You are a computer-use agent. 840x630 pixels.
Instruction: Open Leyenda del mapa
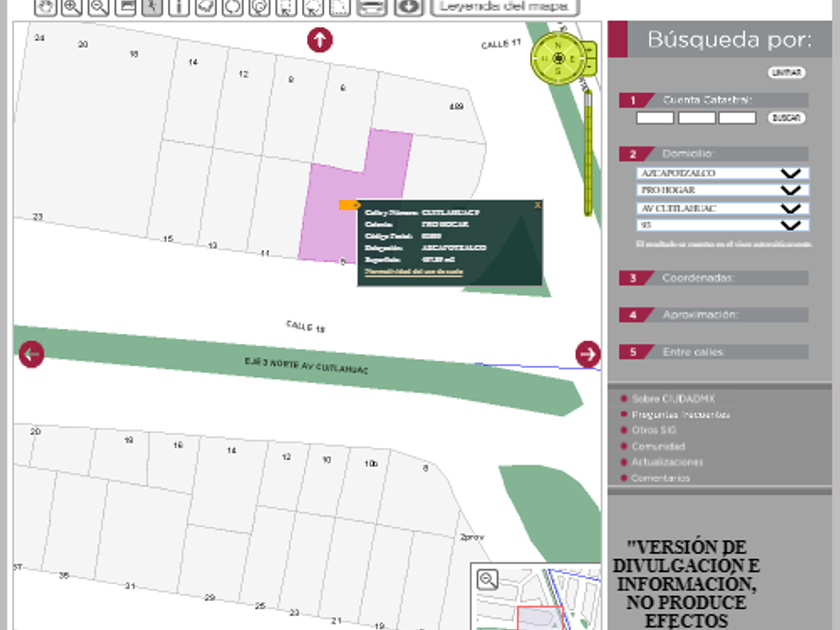(505, 7)
